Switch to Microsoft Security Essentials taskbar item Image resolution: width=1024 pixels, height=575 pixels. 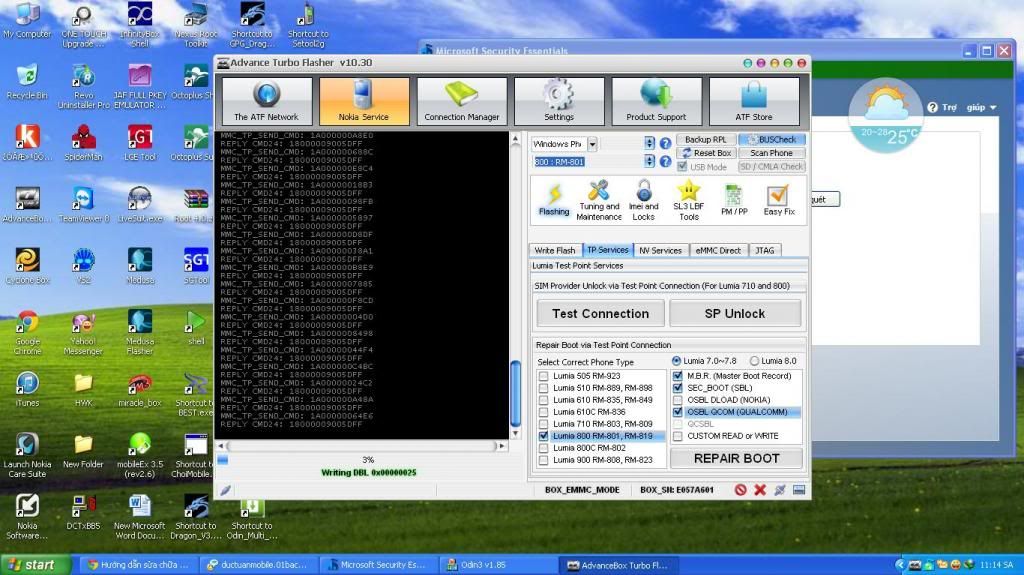pyautogui.click(x=377, y=565)
